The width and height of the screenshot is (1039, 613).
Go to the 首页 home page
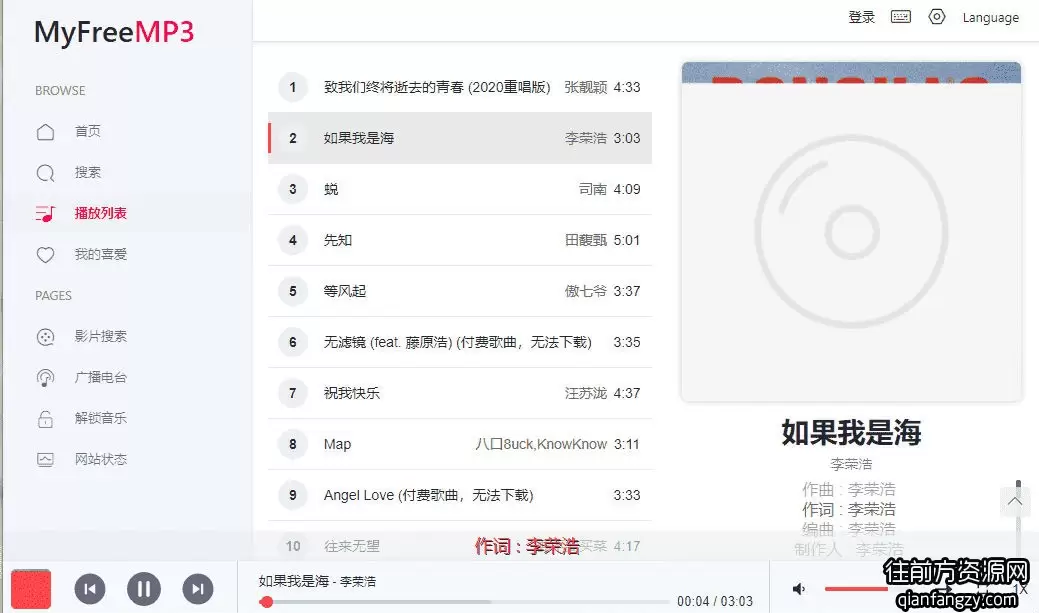tap(88, 131)
